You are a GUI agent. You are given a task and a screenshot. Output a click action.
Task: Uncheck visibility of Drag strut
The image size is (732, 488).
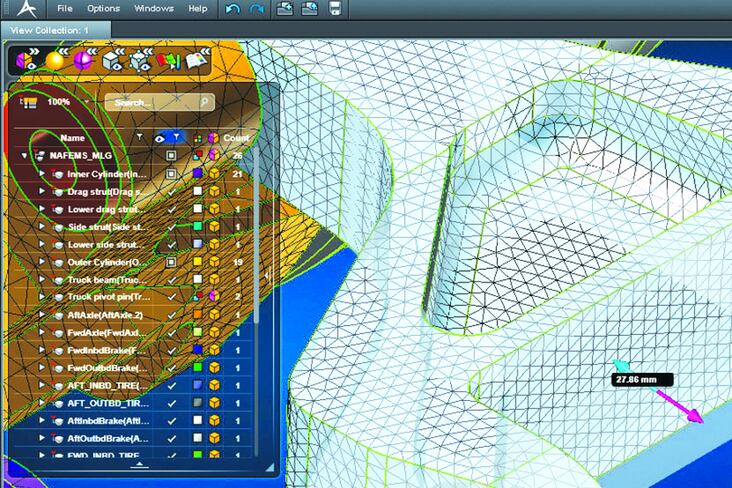click(x=171, y=192)
